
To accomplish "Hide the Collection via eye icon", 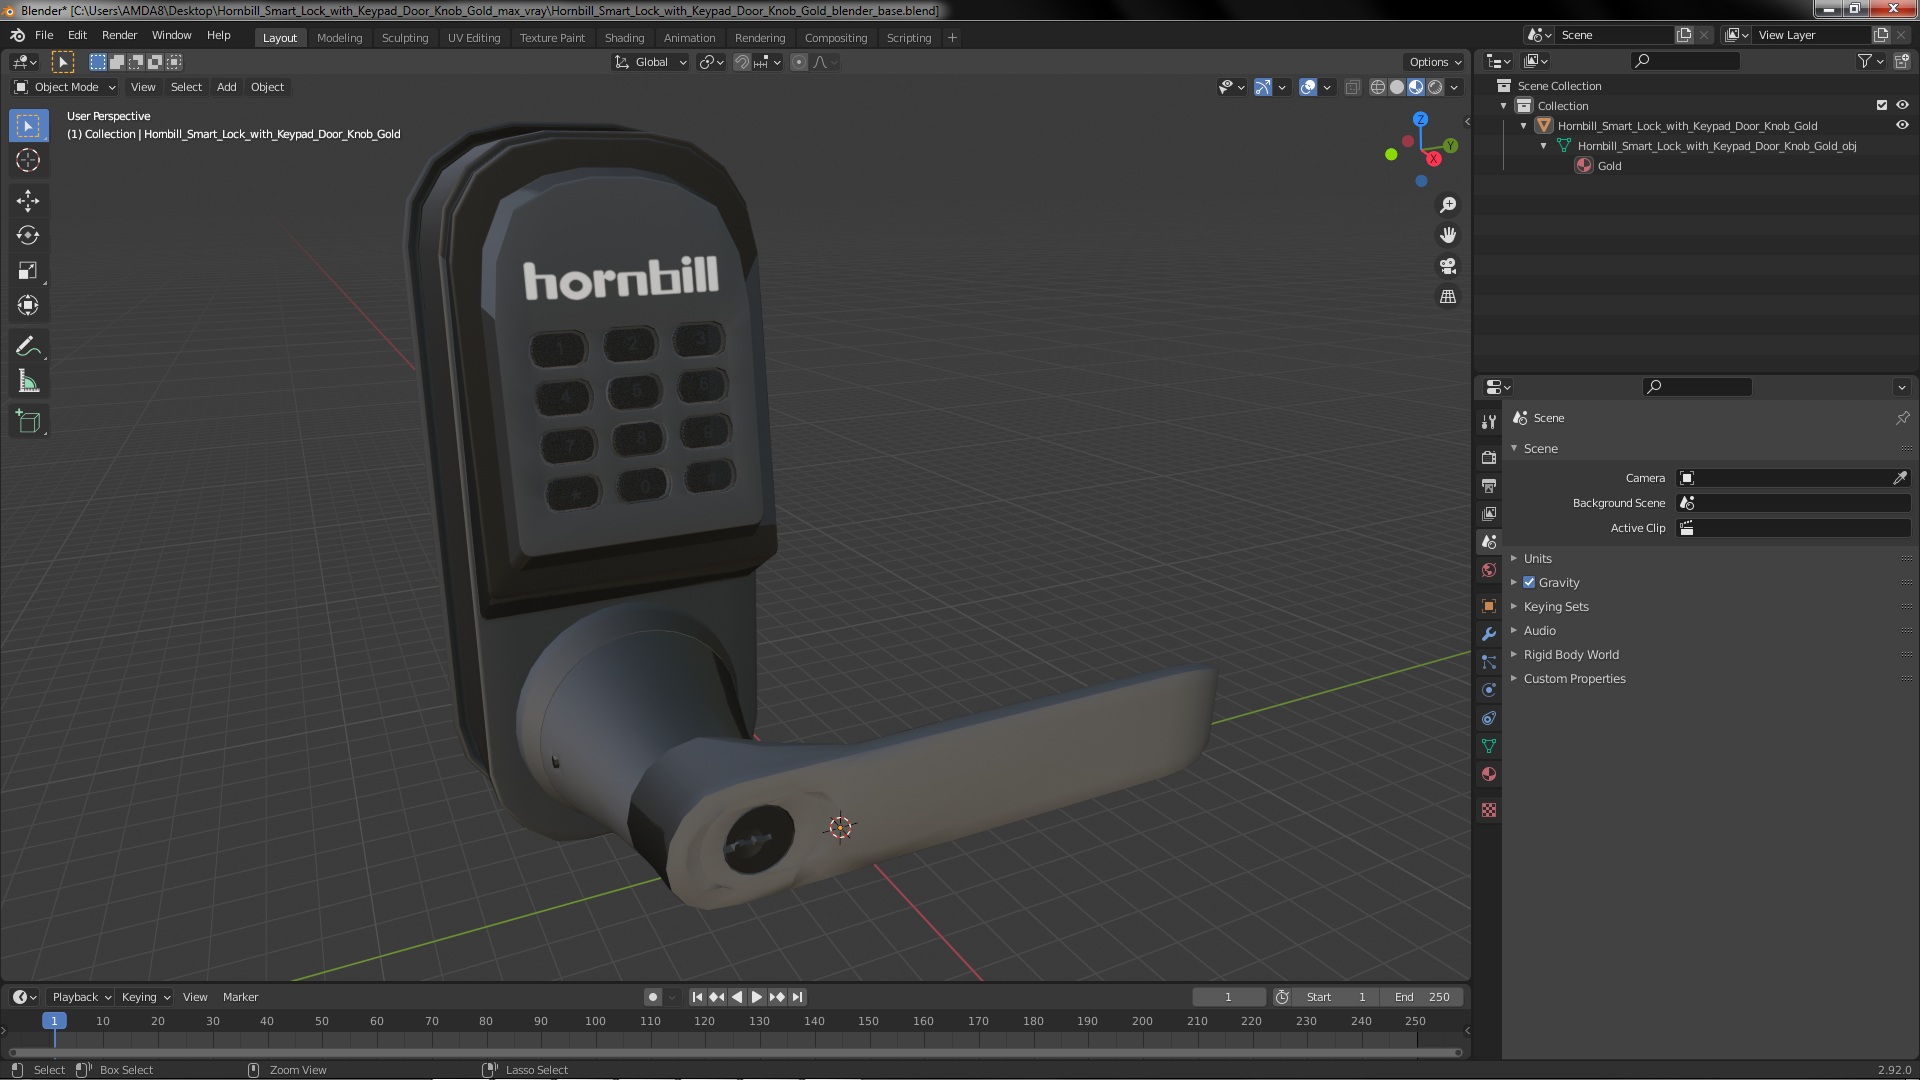I will tap(1902, 105).
